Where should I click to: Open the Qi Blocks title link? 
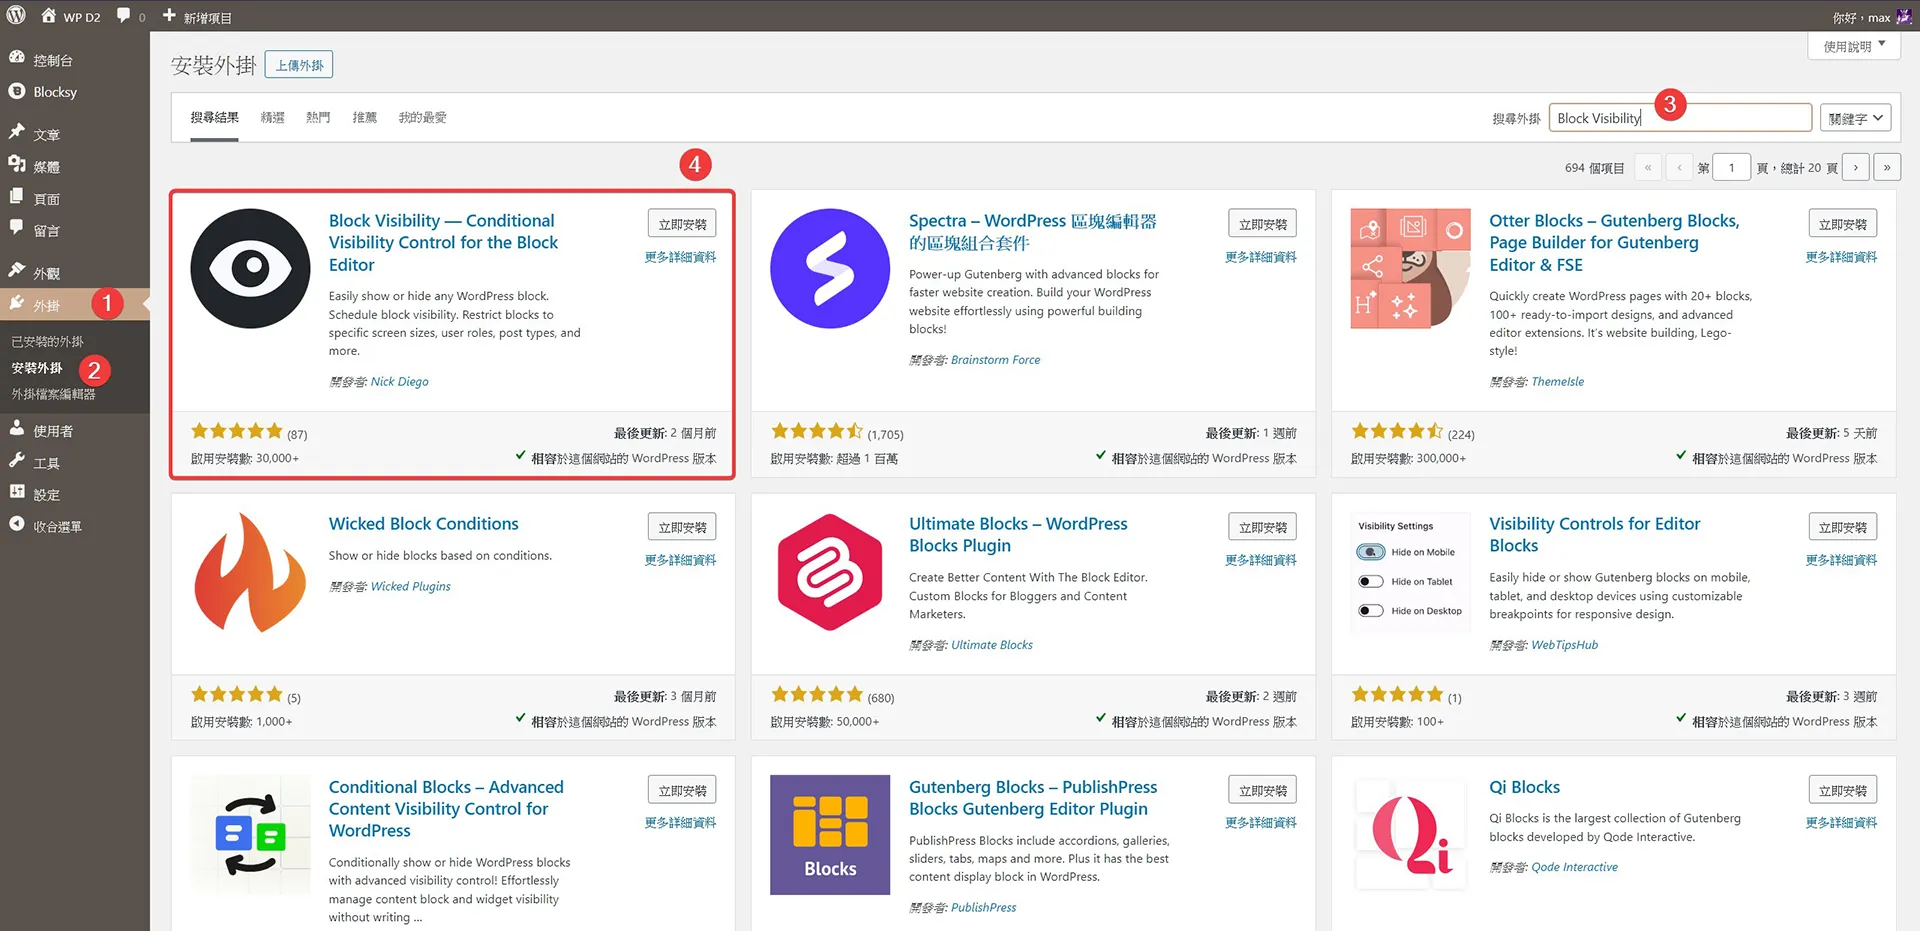[1524, 787]
